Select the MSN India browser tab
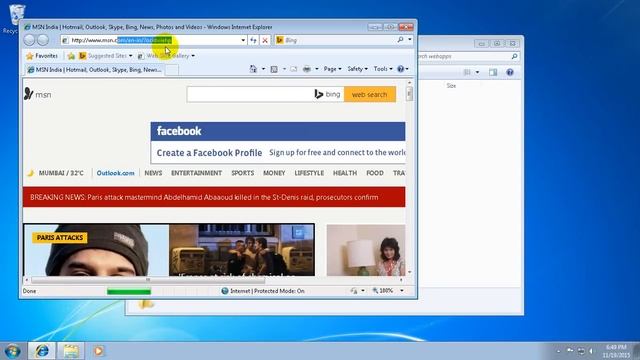Screen dimensions: 640x360 95,70
